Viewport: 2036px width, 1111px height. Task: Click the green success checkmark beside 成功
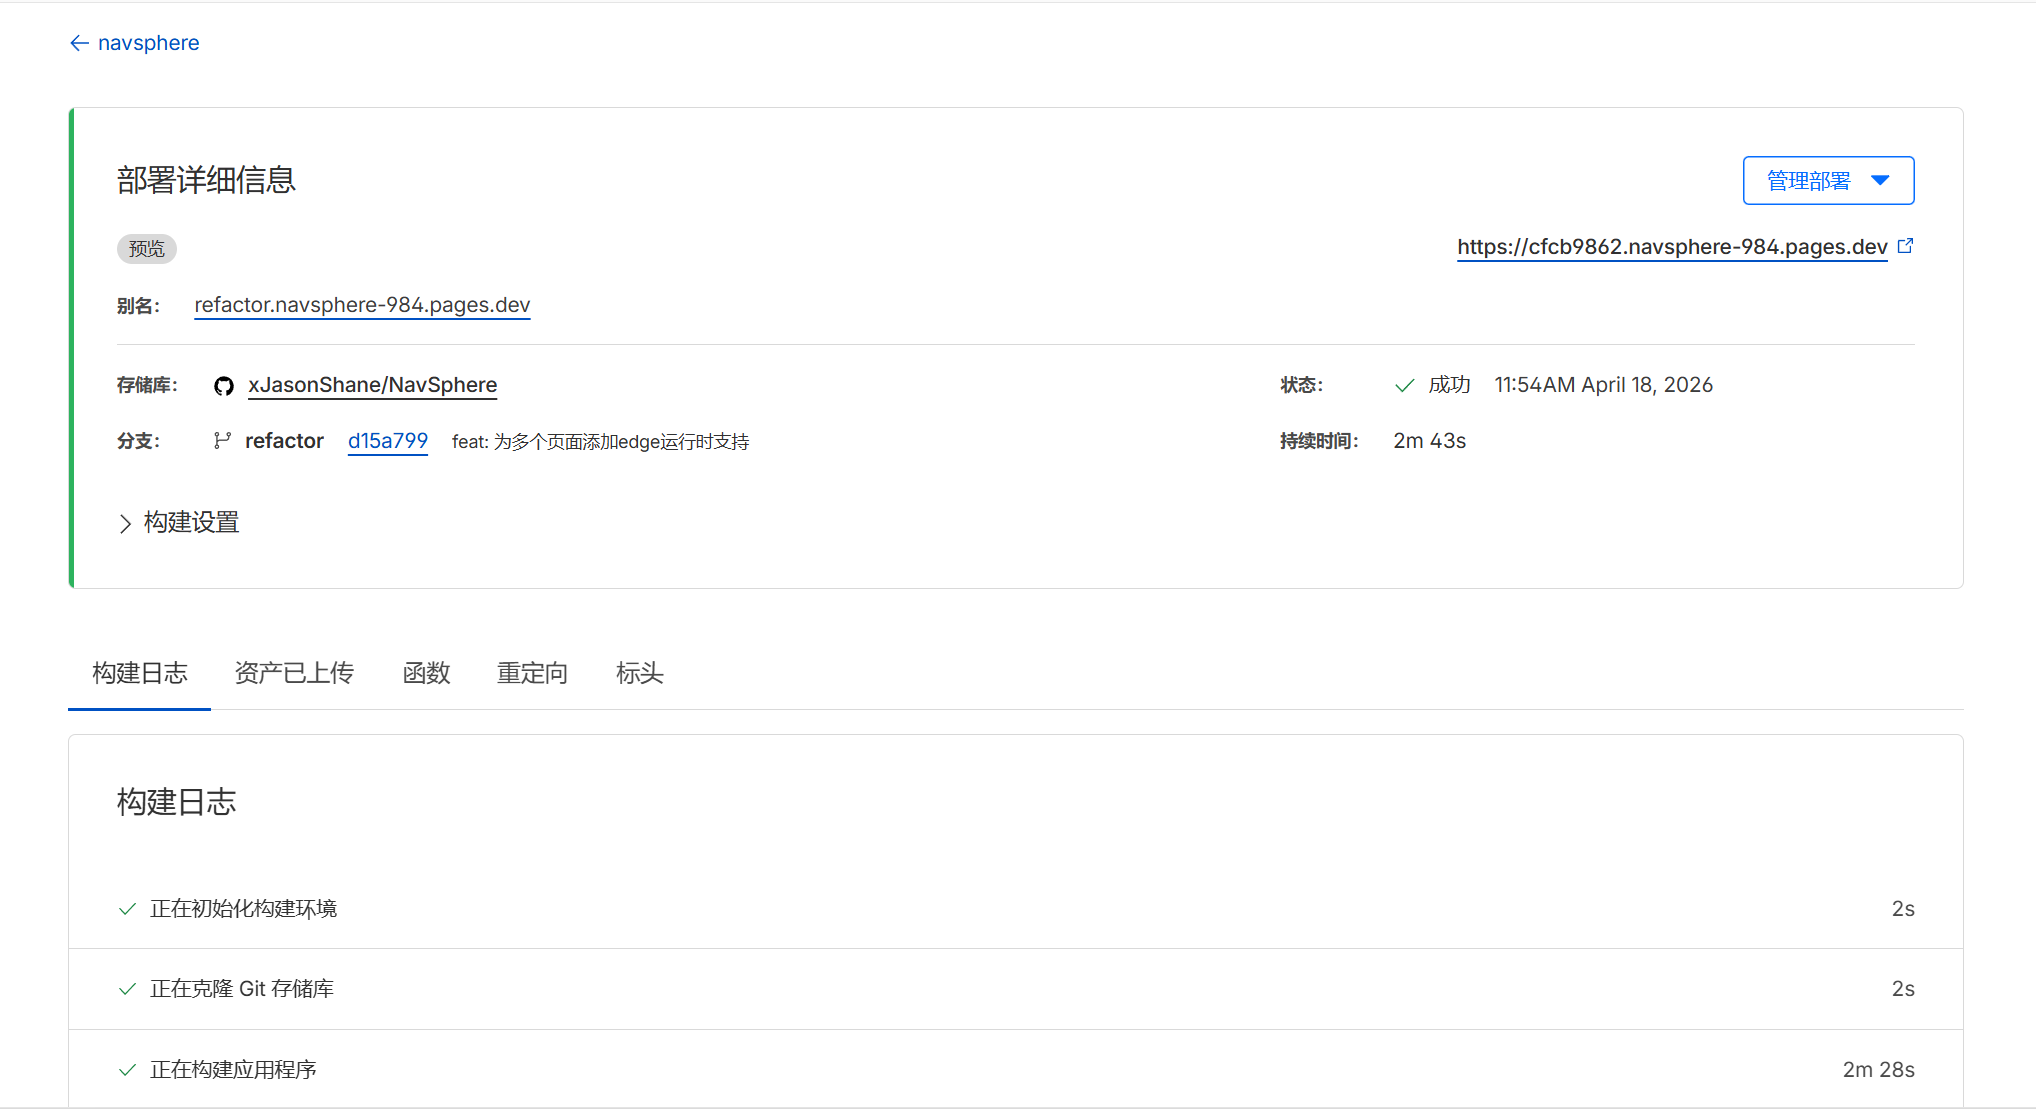(1404, 386)
